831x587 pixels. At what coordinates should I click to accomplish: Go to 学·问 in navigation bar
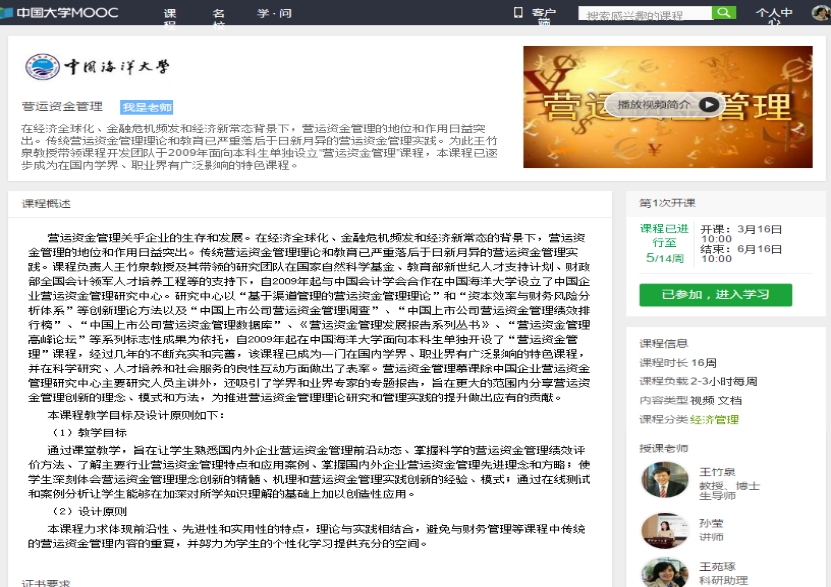[x=274, y=13]
